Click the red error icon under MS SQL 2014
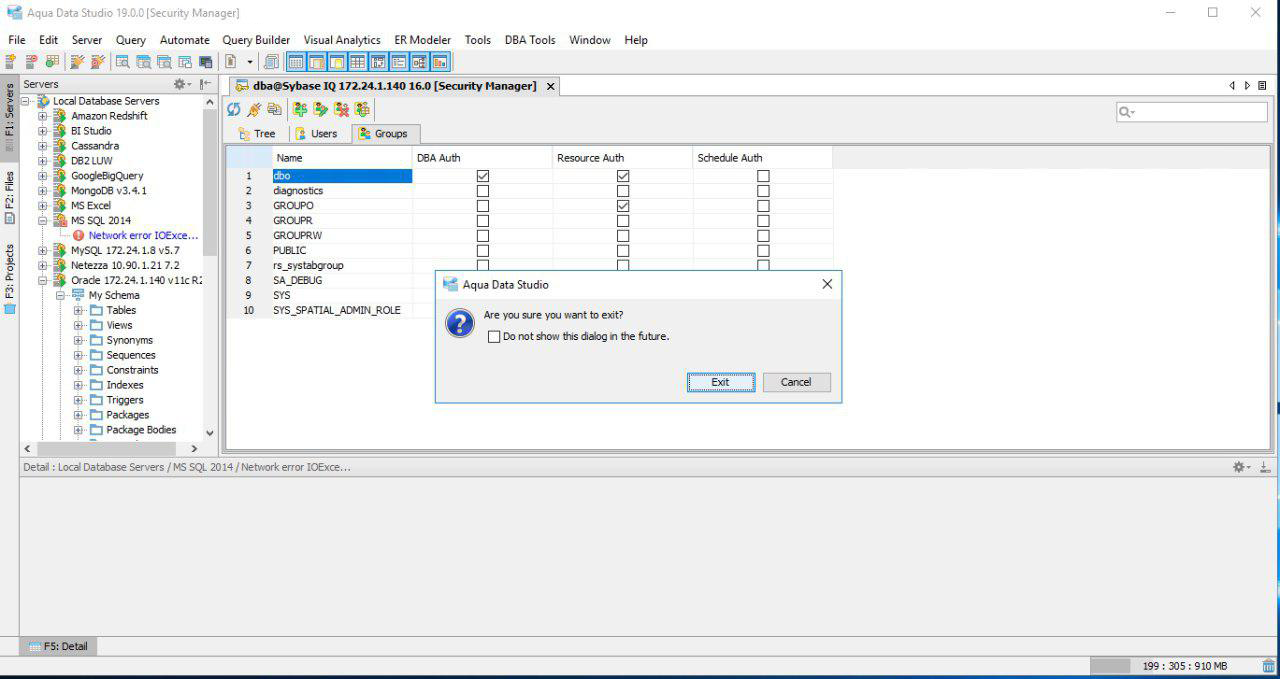This screenshot has width=1280, height=679. point(78,236)
